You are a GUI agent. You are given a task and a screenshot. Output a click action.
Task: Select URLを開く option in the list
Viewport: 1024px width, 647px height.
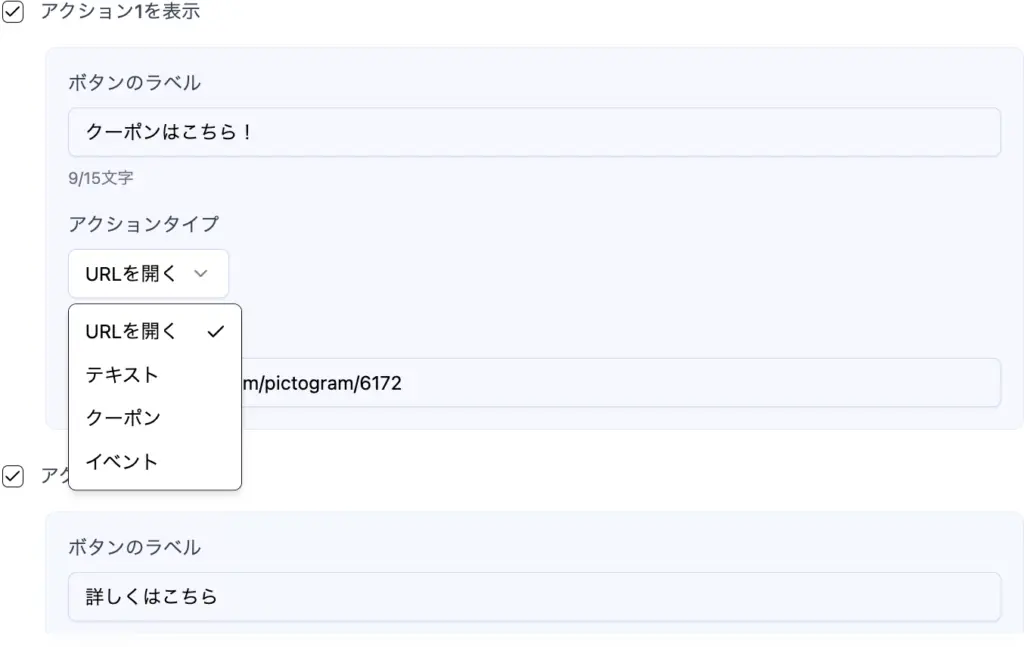coord(132,332)
